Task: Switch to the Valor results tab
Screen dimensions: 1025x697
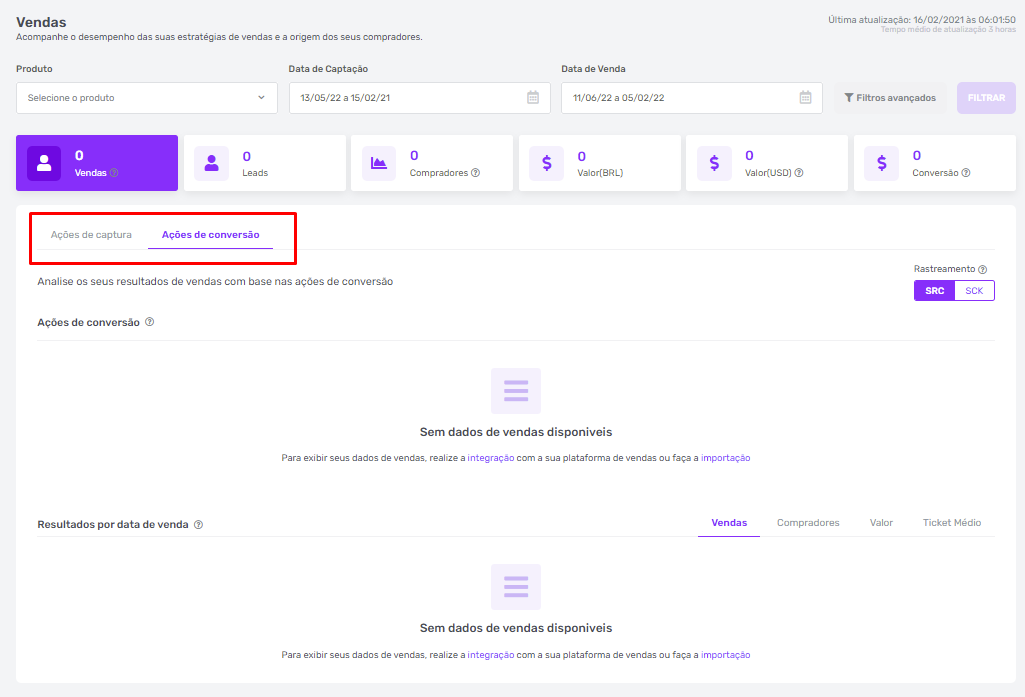Action: [881, 523]
